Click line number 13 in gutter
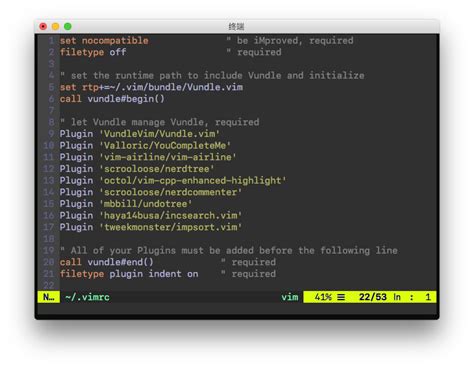The image size is (474, 369). (49, 181)
